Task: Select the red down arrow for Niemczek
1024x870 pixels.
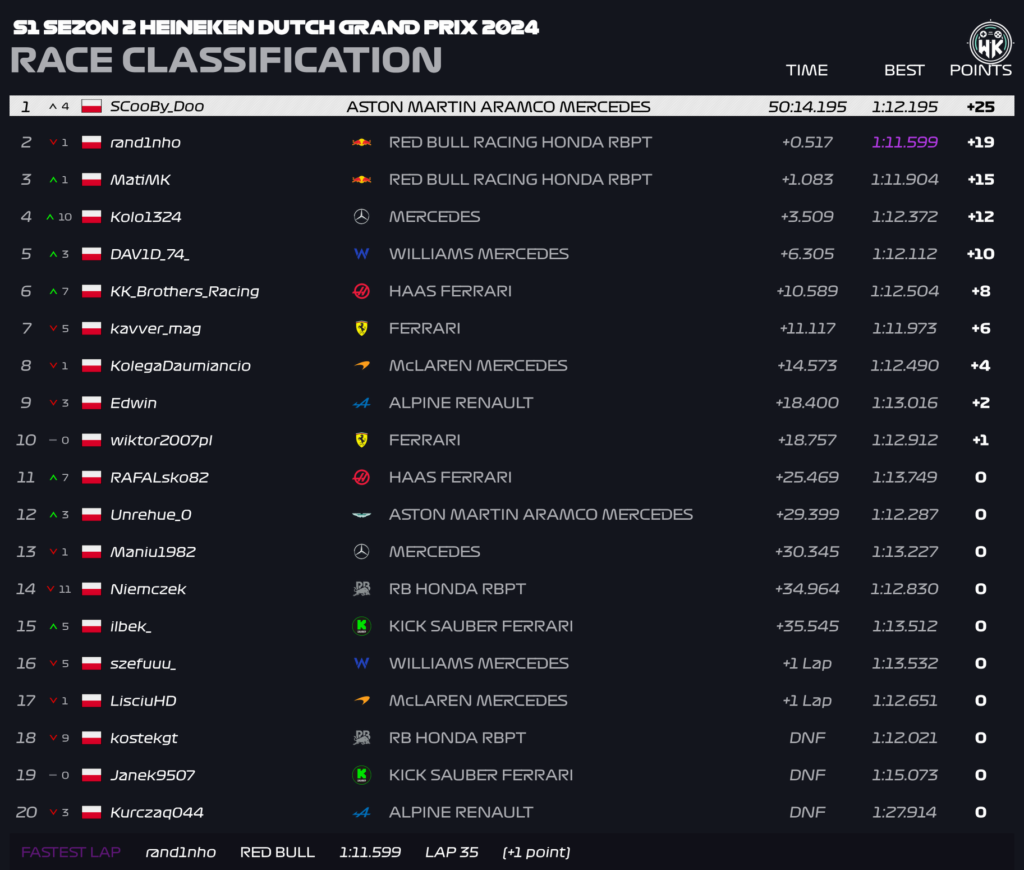Action: [50, 589]
